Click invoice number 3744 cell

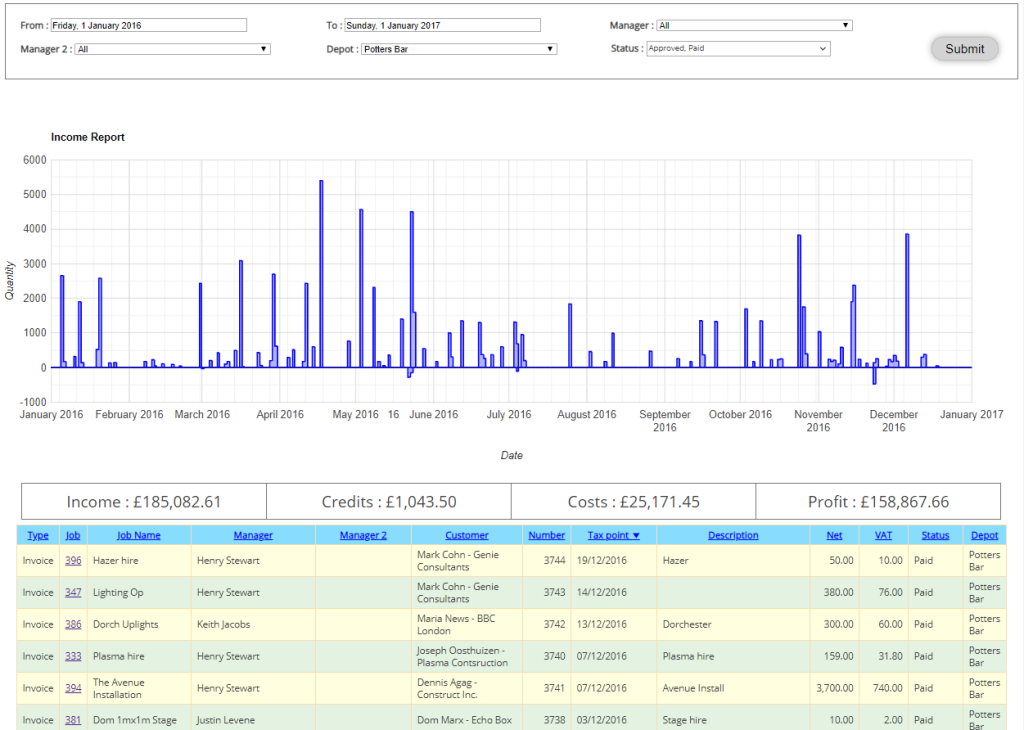point(547,560)
